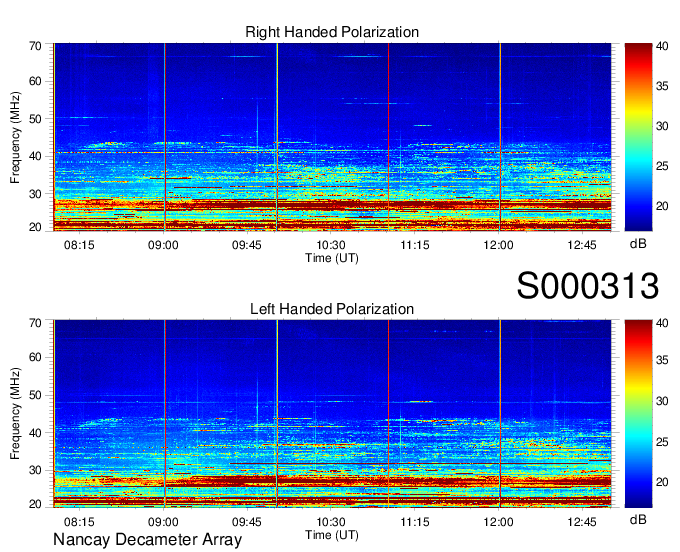This screenshot has width=680, height=552.
Task: Click the 20 label on Left Handed color bar
Action: point(662,482)
